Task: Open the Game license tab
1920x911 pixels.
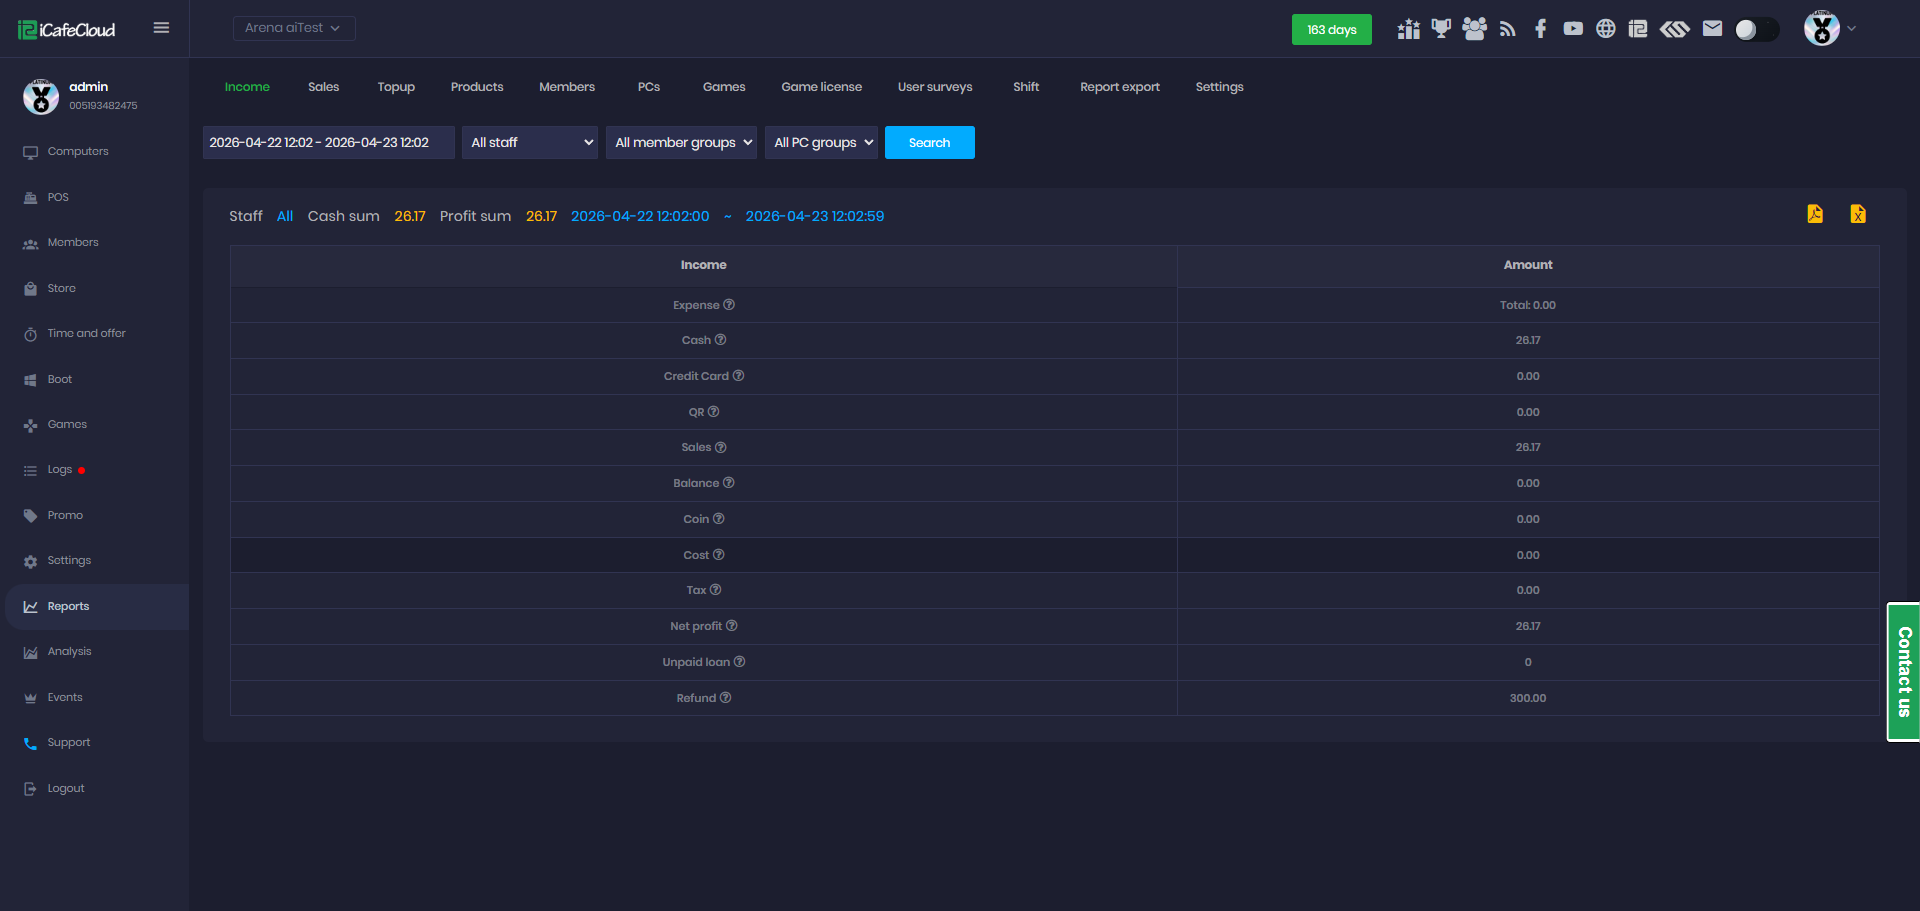Action: [821, 87]
